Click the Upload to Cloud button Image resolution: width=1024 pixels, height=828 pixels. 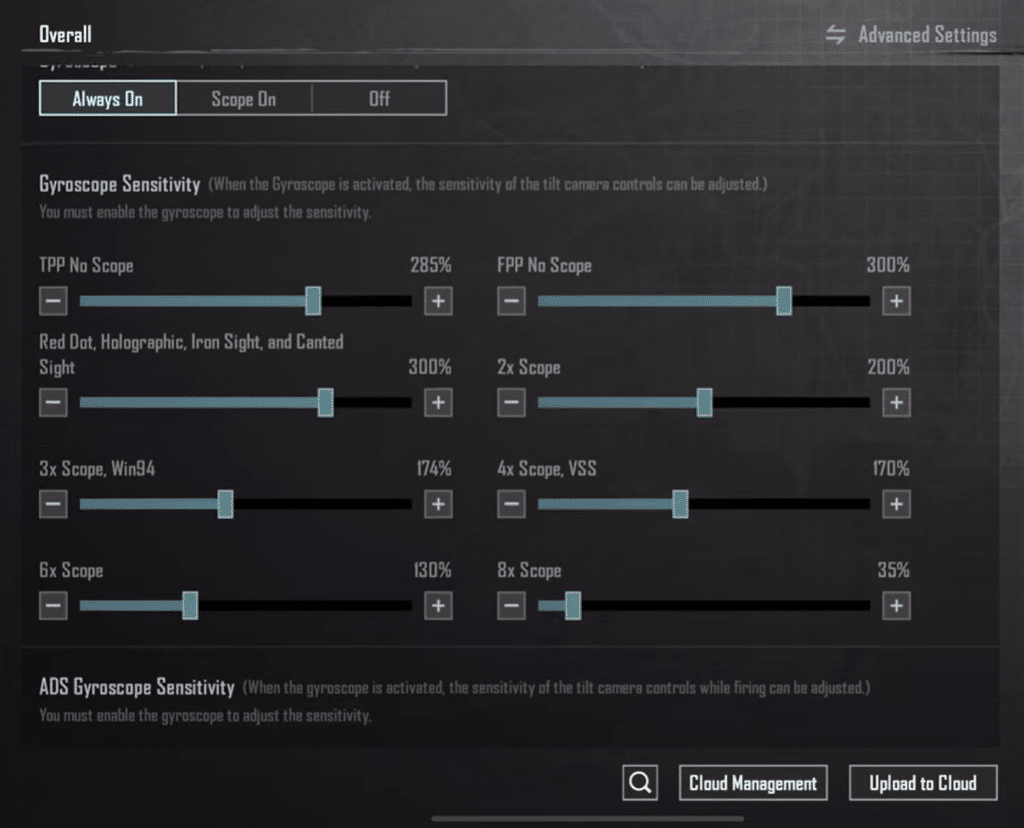click(923, 783)
